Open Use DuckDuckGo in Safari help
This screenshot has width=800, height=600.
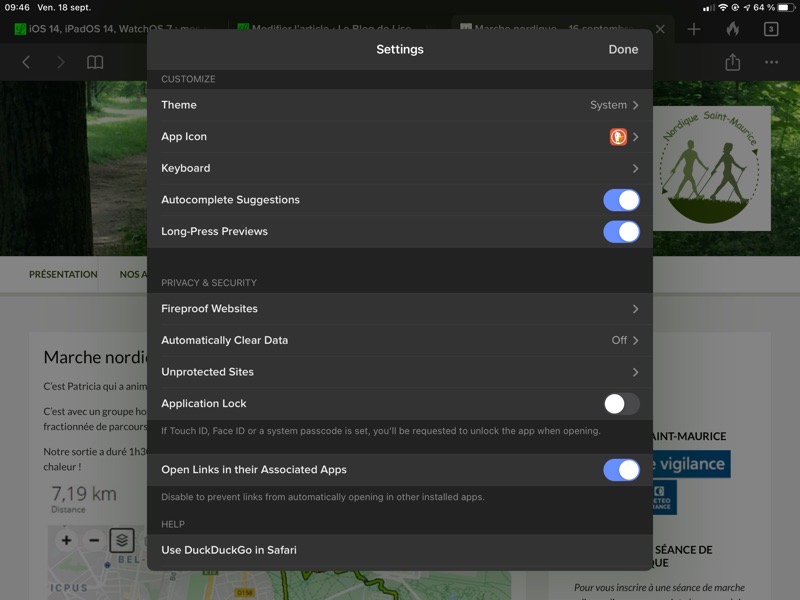[400, 550]
